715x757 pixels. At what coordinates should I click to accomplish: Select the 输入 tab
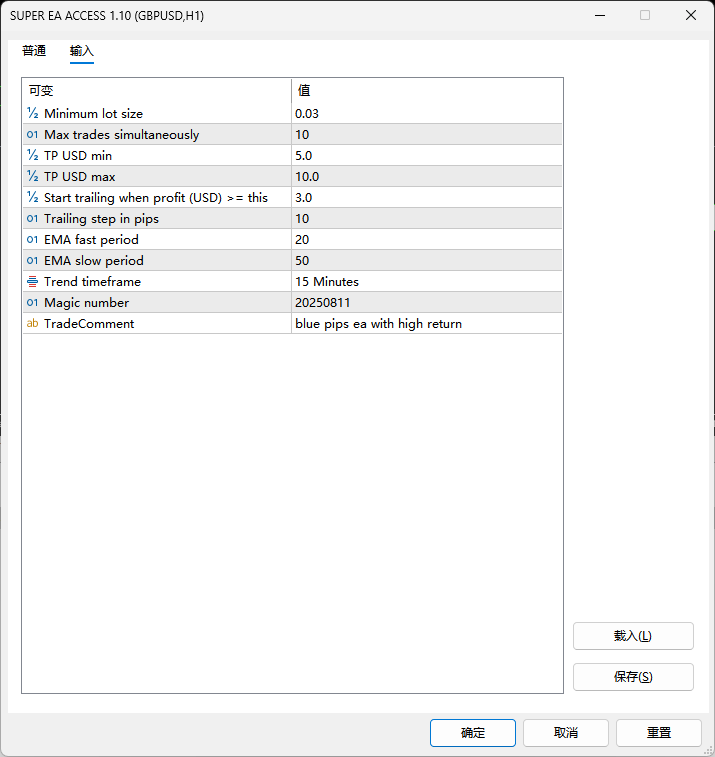click(x=82, y=51)
